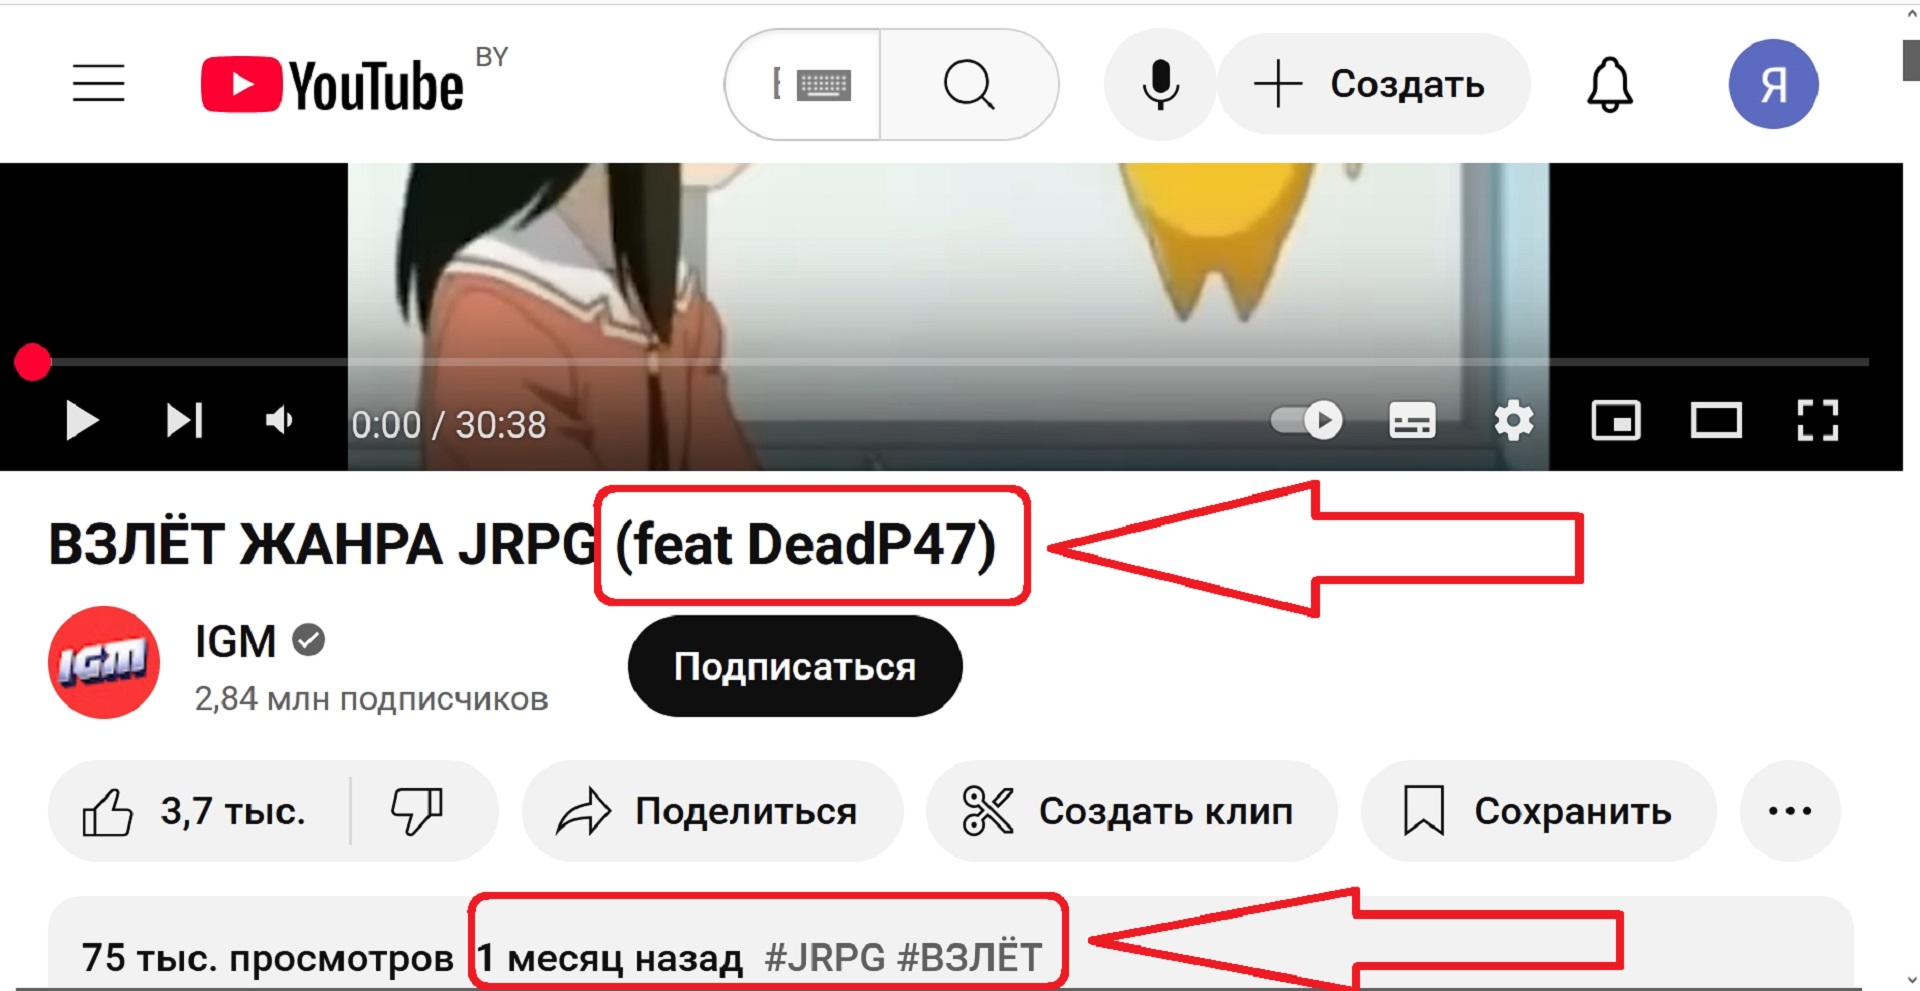Viewport: 1920px width, 991px height.
Task: Click the 0:00 / 30:38 time display
Action: pyautogui.click(x=449, y=425)
